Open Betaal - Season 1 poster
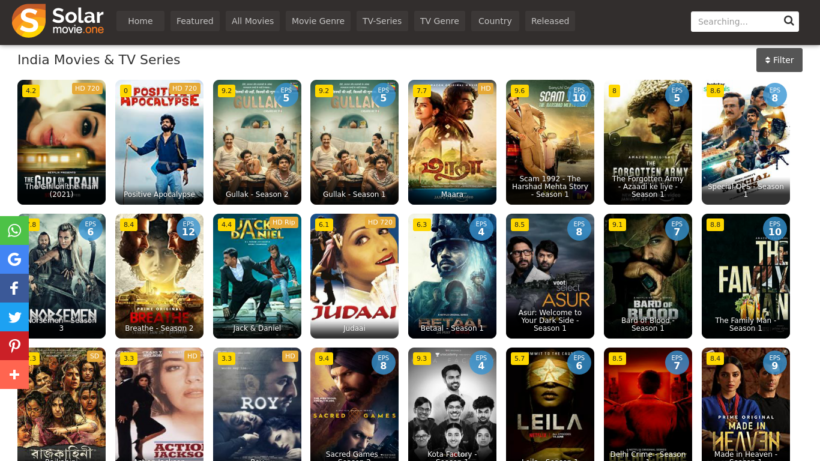Screen dimensions: 820x461 tap(452, 276)
